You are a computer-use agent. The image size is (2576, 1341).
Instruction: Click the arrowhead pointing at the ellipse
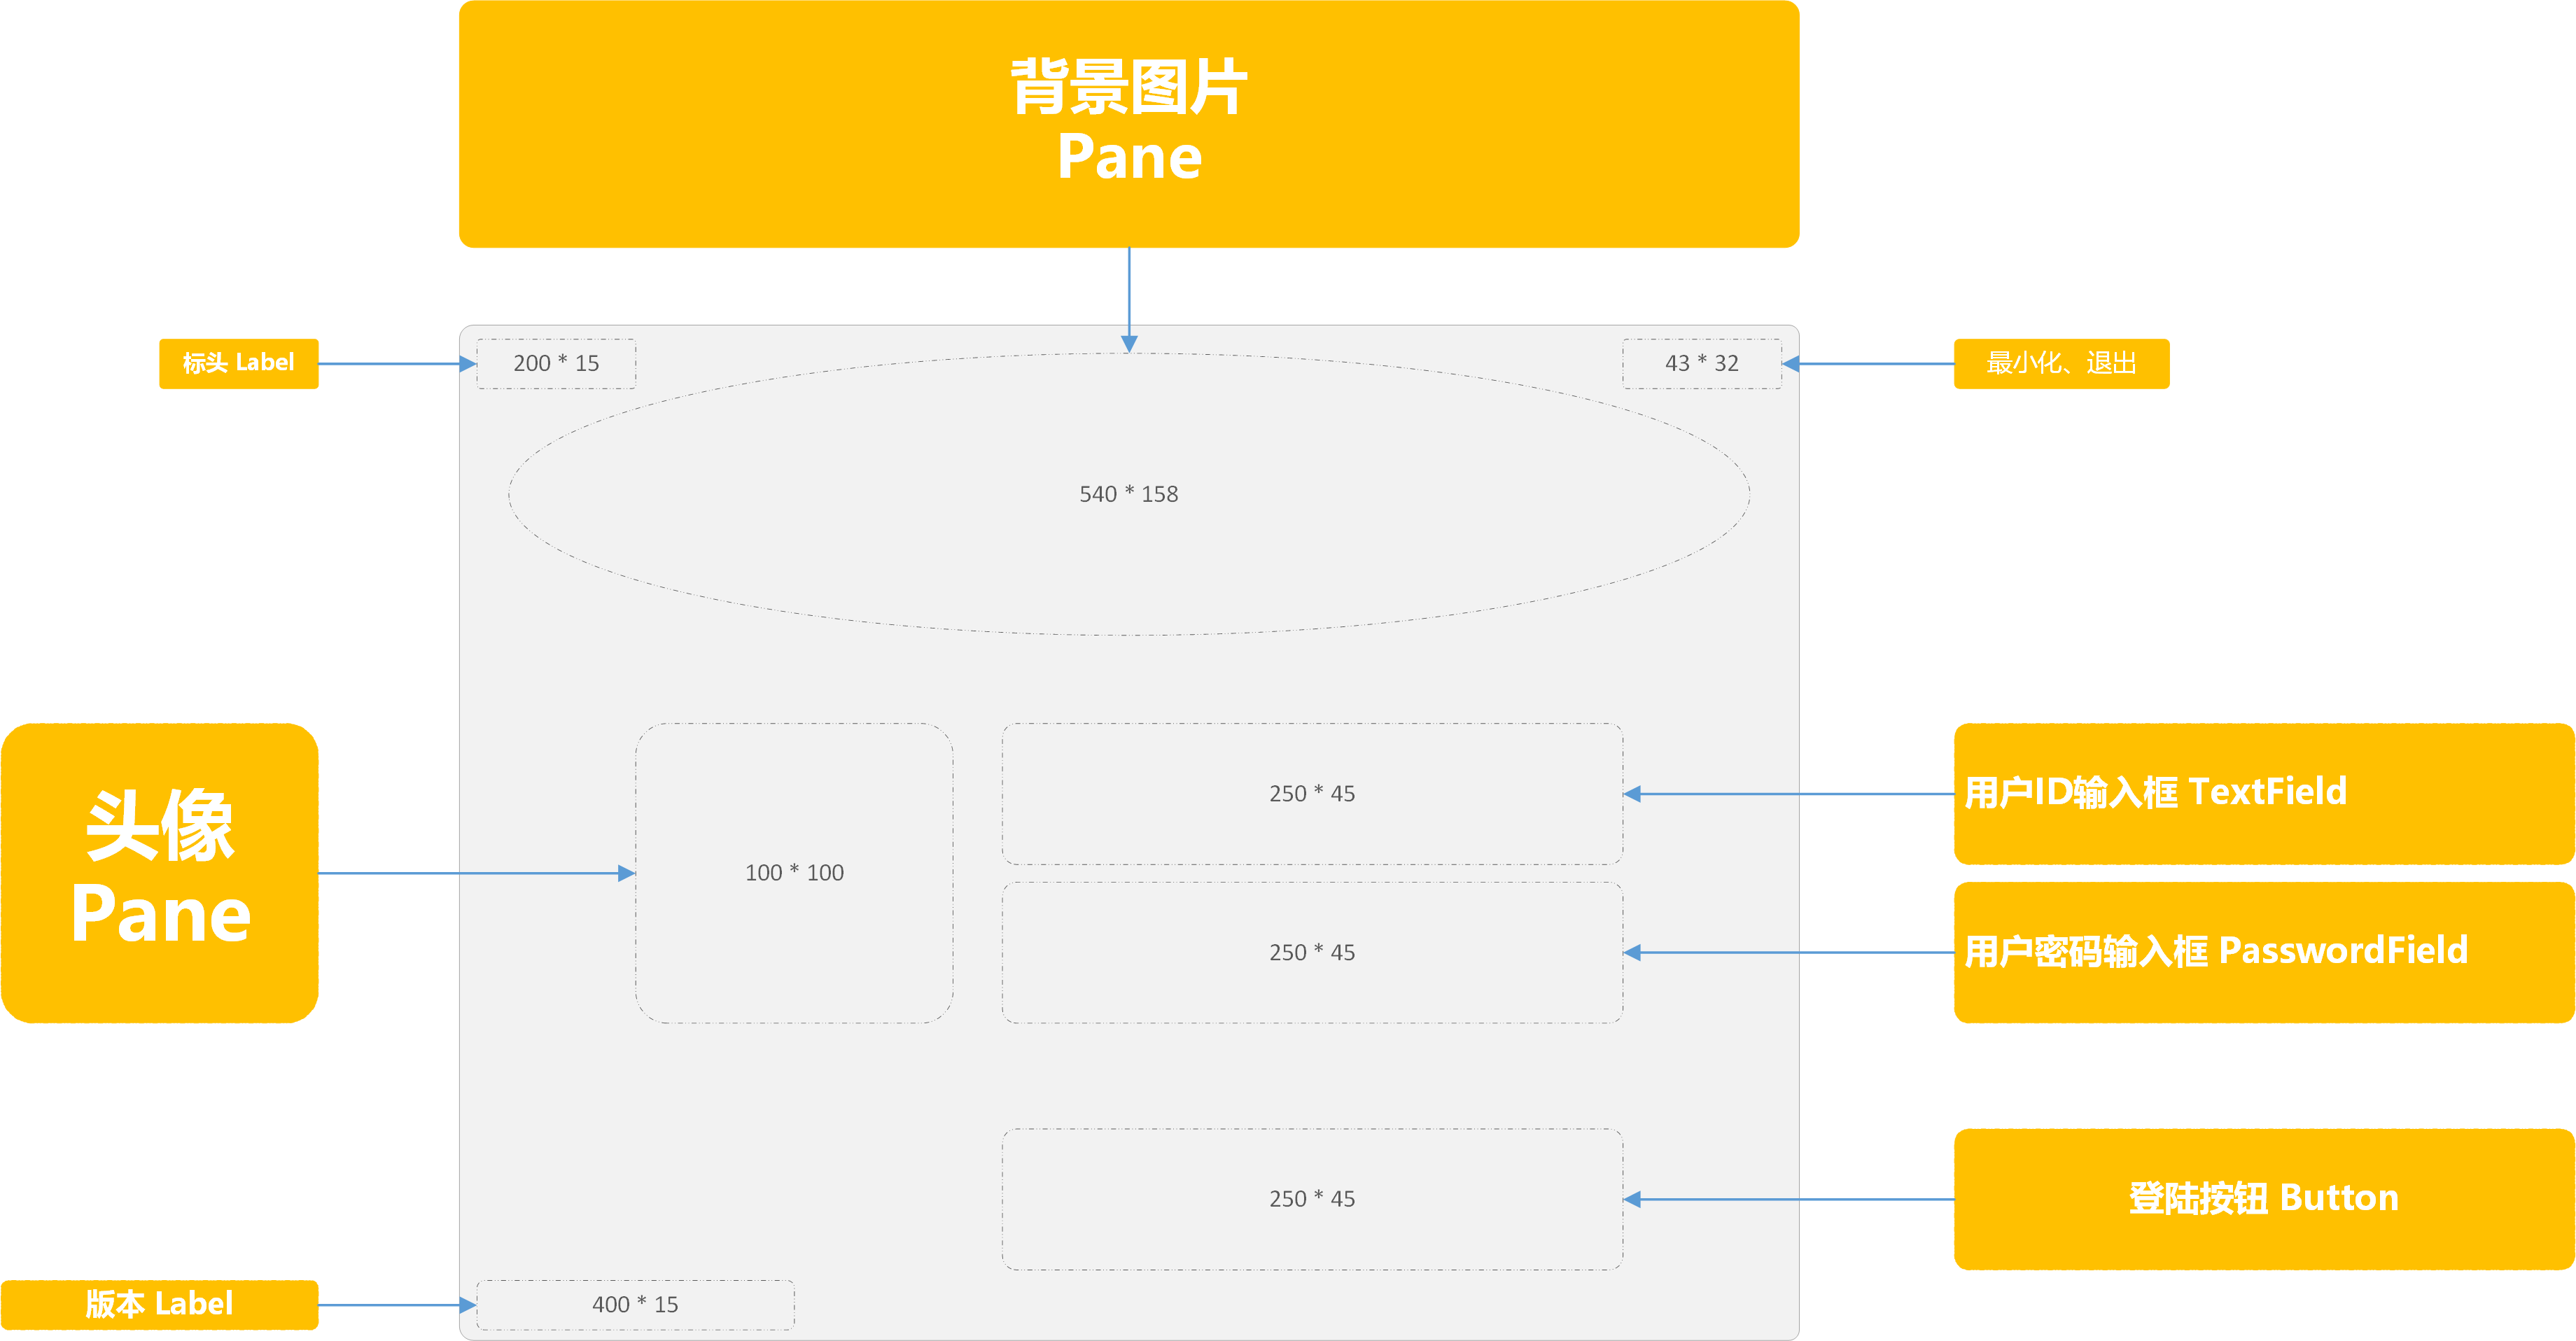click(1129, 344)
